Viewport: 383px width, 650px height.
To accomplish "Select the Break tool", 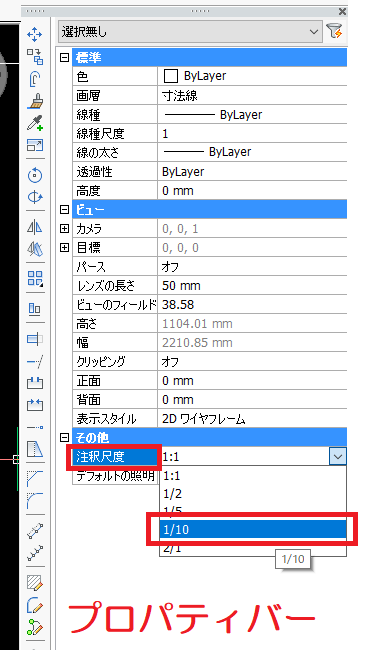I will pos(35,383).
